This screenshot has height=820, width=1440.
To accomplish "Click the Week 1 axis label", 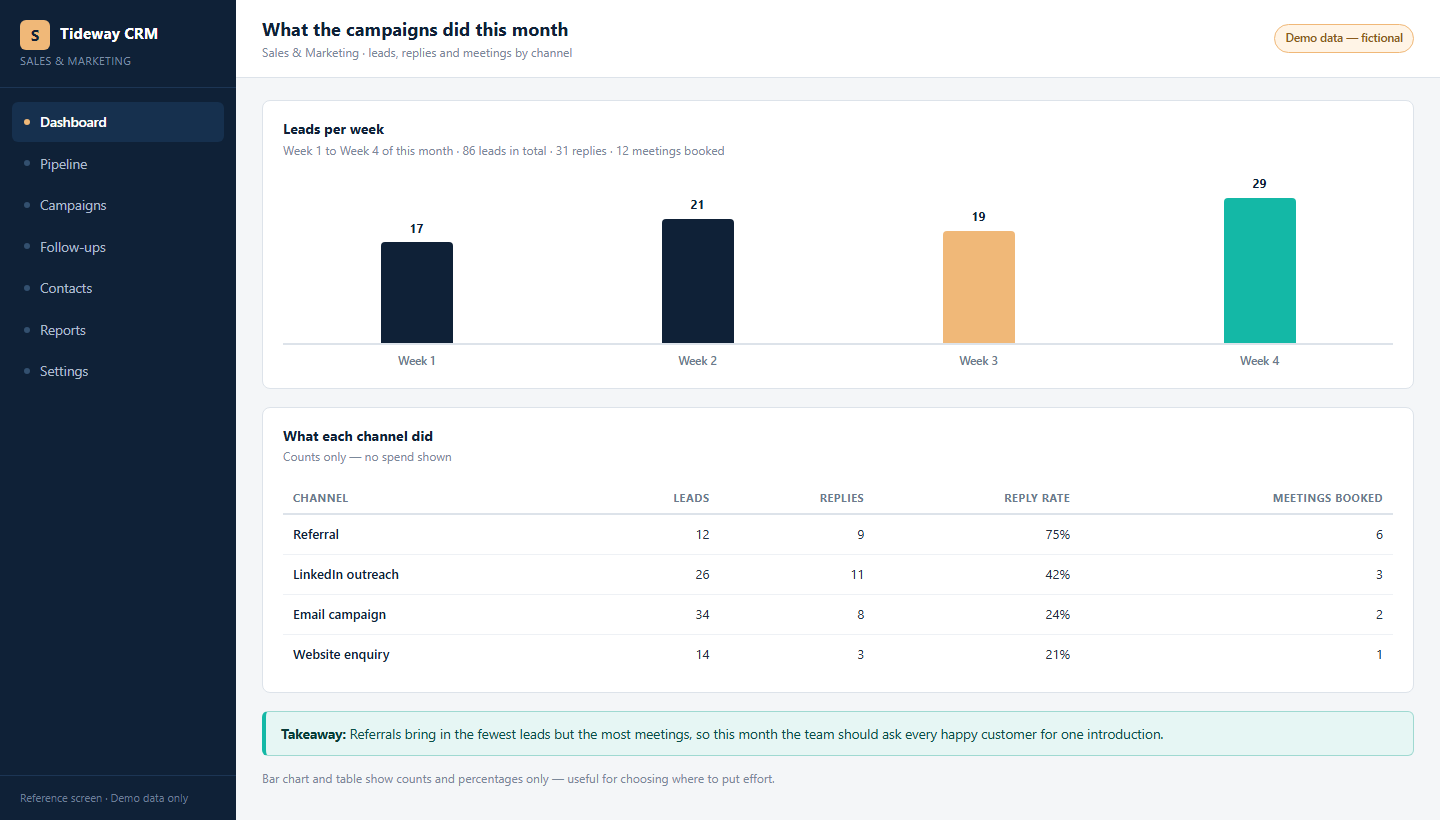I will (417, 361).
